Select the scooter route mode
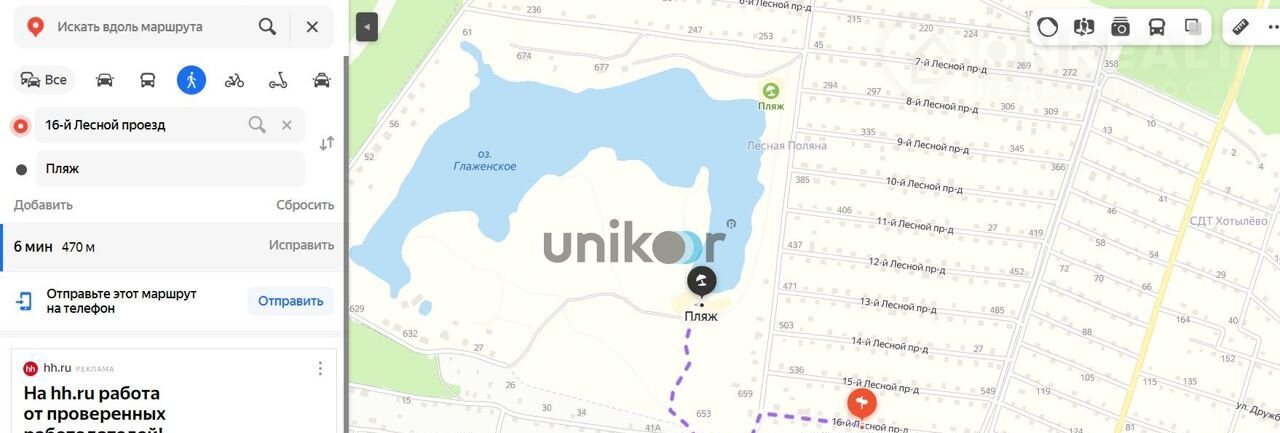The image size is (1280, 433). [278, 80]
